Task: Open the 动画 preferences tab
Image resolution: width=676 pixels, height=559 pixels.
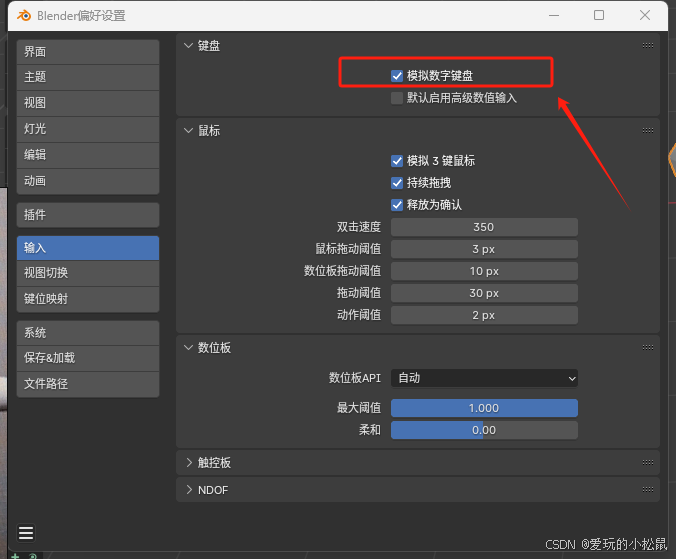Action: point(88,181)
